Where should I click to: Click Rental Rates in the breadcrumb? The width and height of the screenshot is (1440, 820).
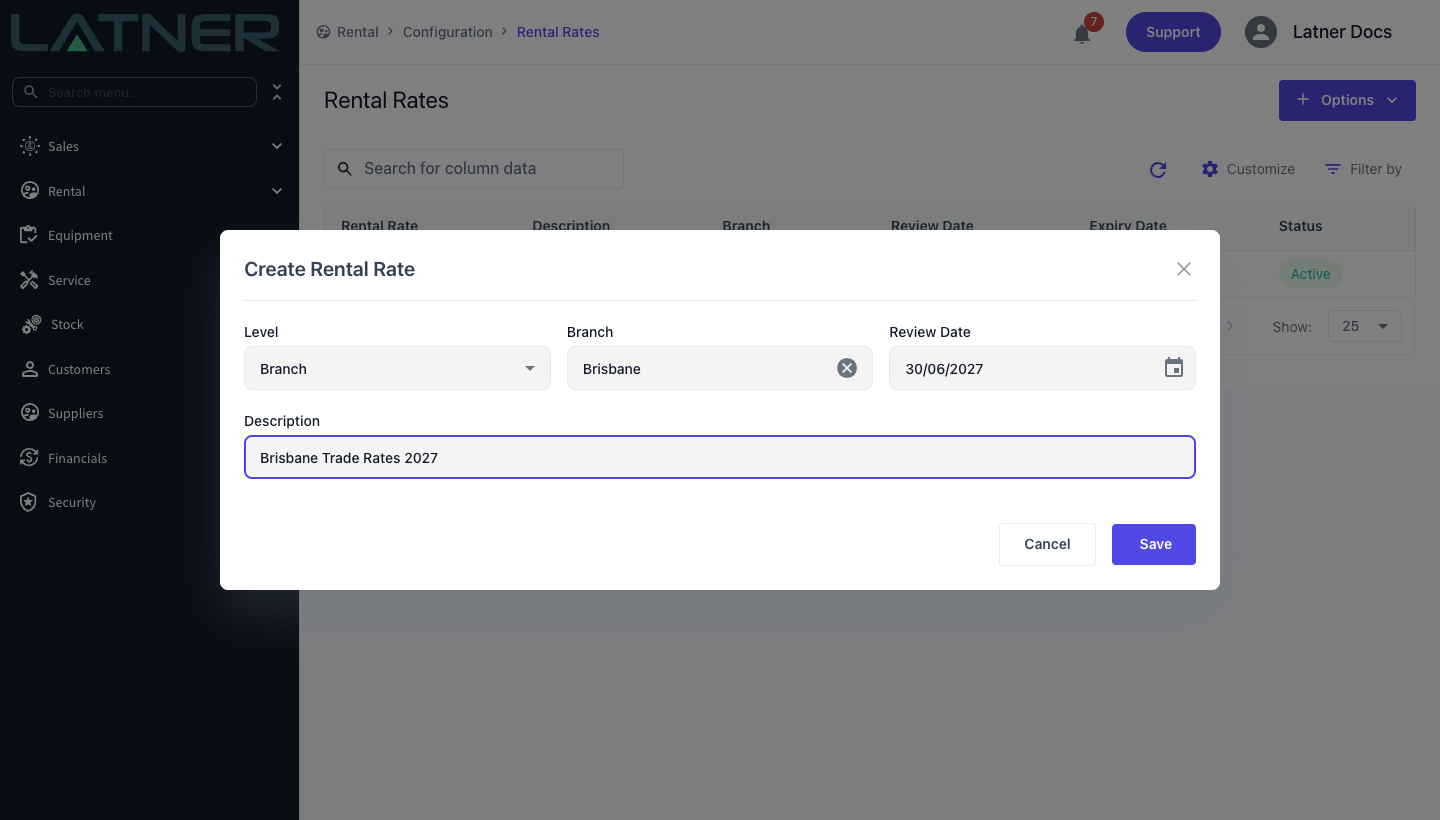558,32
